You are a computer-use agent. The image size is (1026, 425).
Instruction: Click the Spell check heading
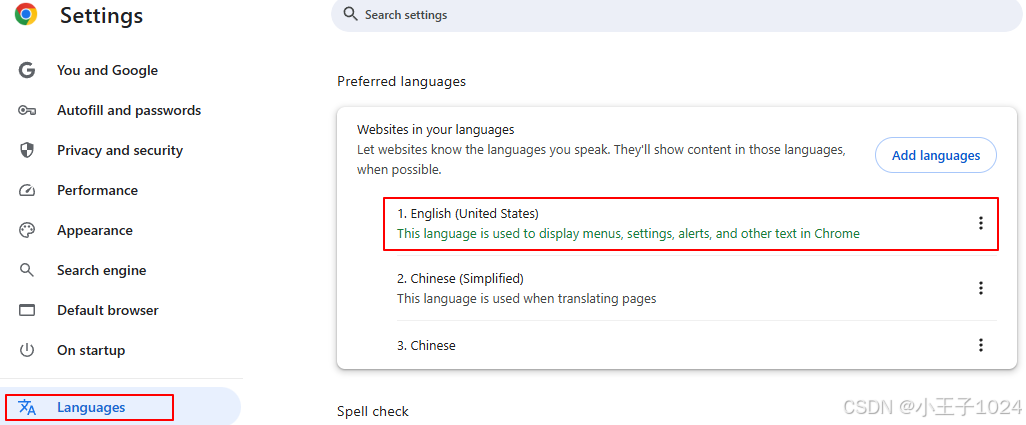point(373,411)
